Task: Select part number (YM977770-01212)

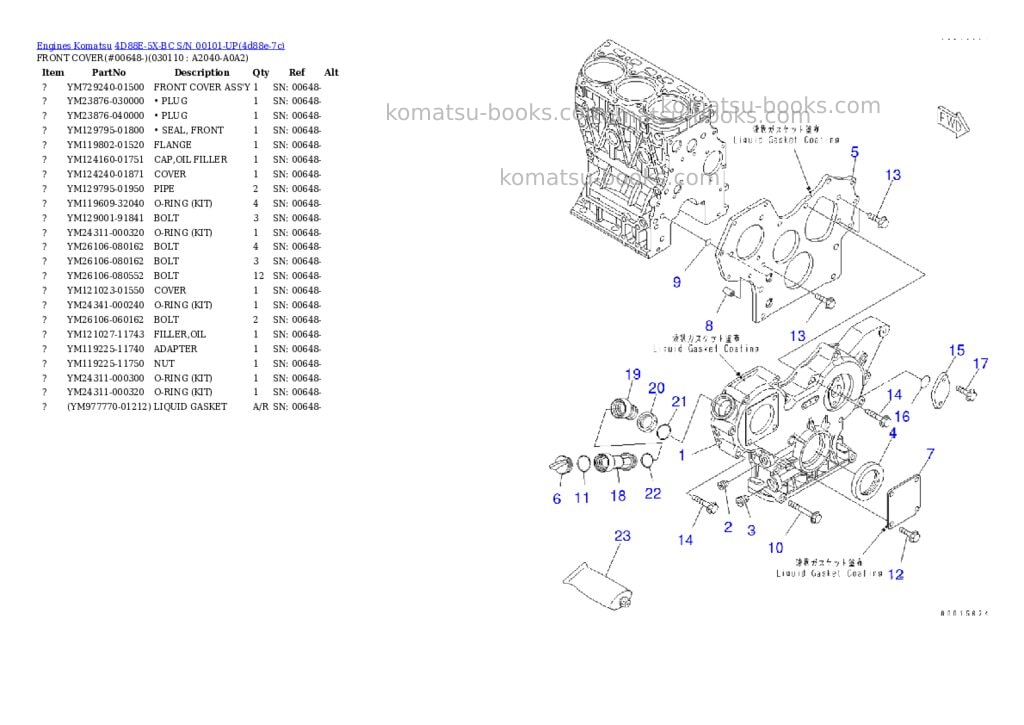Action: pyautogui.click(x=109, y=407)
